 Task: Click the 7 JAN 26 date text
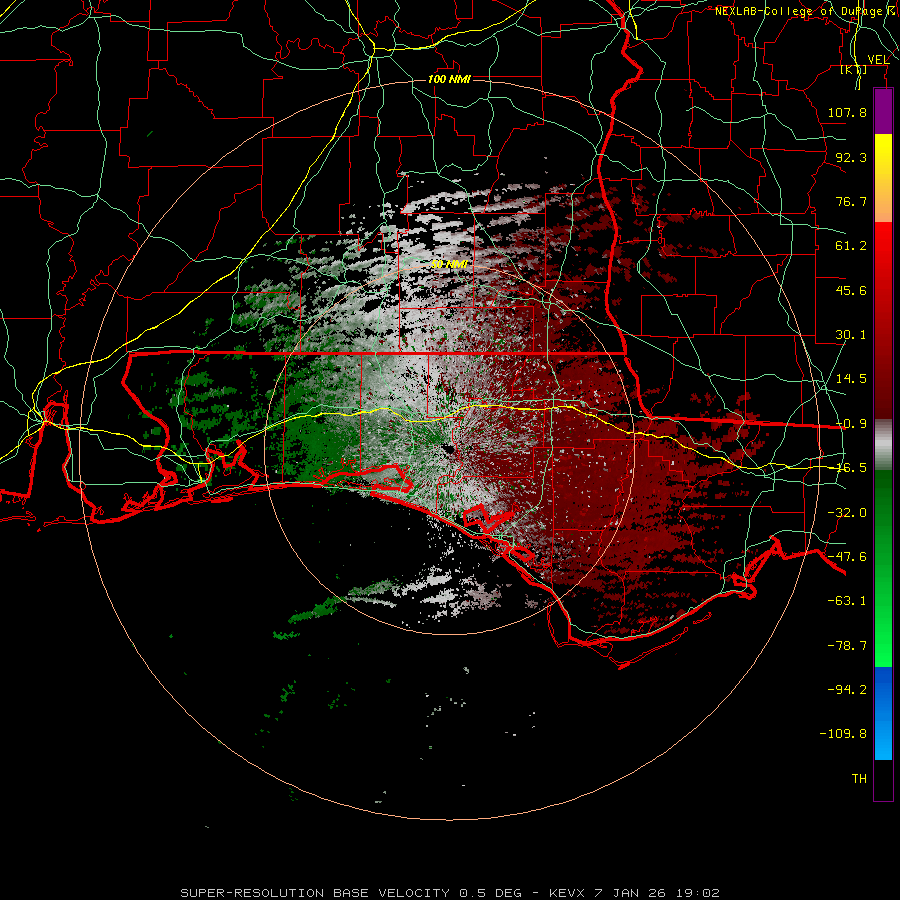pos(630,893)
